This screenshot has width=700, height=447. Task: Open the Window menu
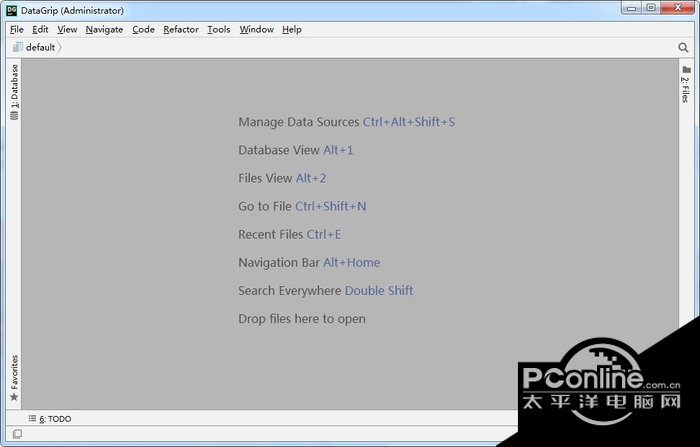point(257,29)
